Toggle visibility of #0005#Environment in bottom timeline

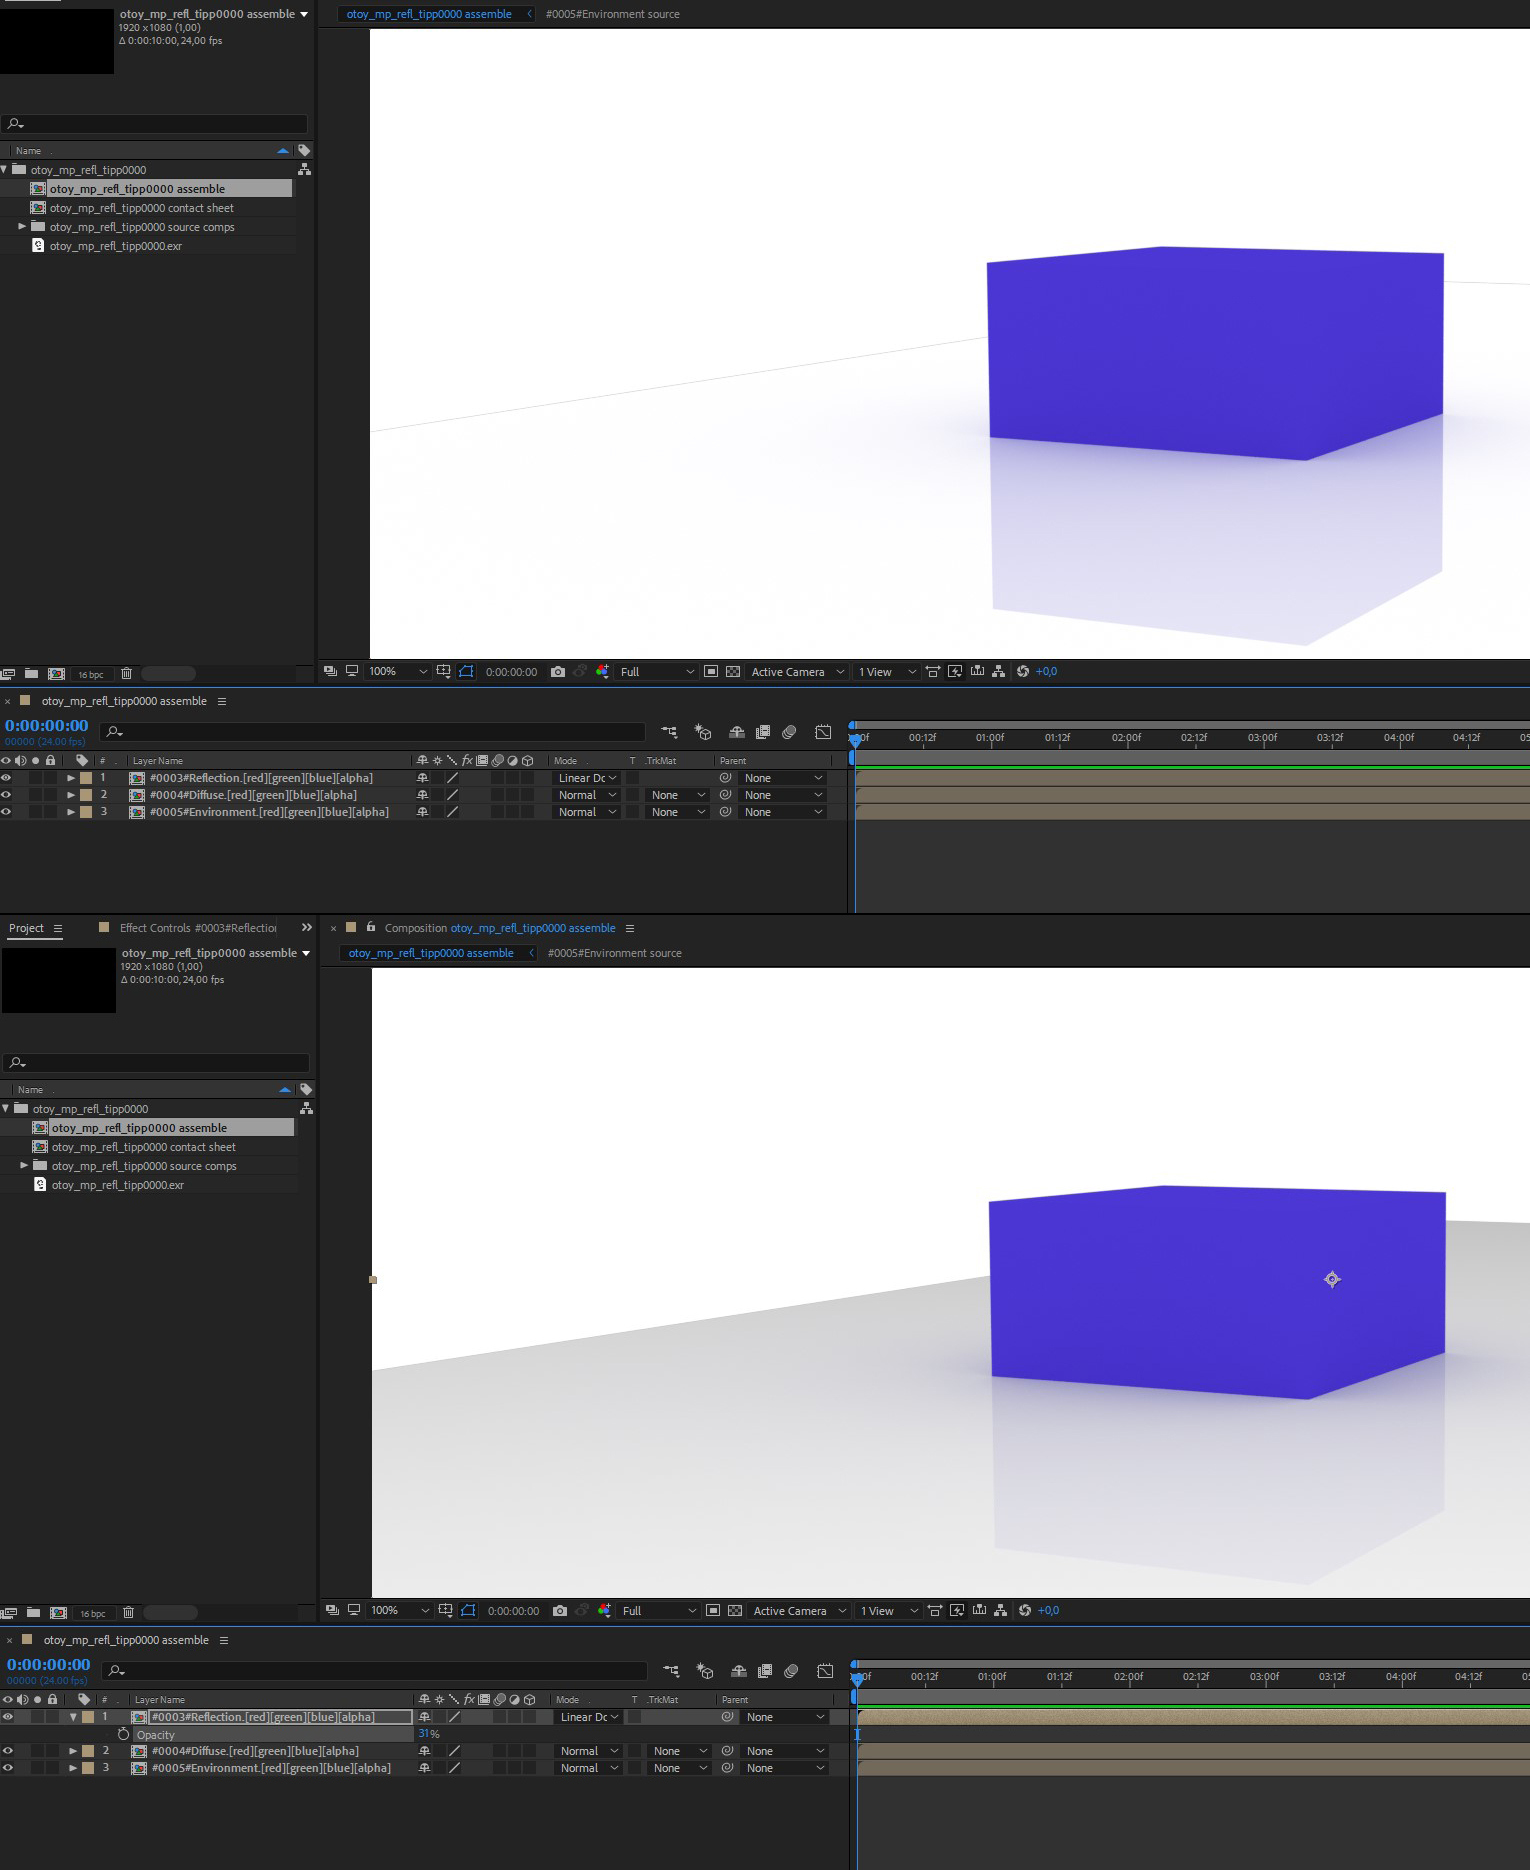click(8, 1768)
